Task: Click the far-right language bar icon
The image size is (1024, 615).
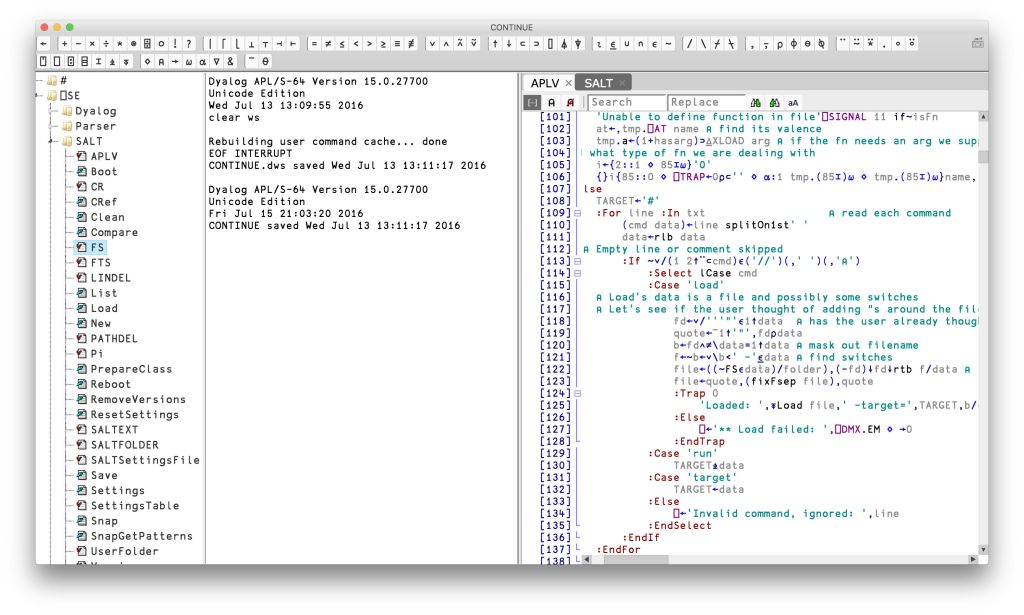Action: tap(978, 43)
